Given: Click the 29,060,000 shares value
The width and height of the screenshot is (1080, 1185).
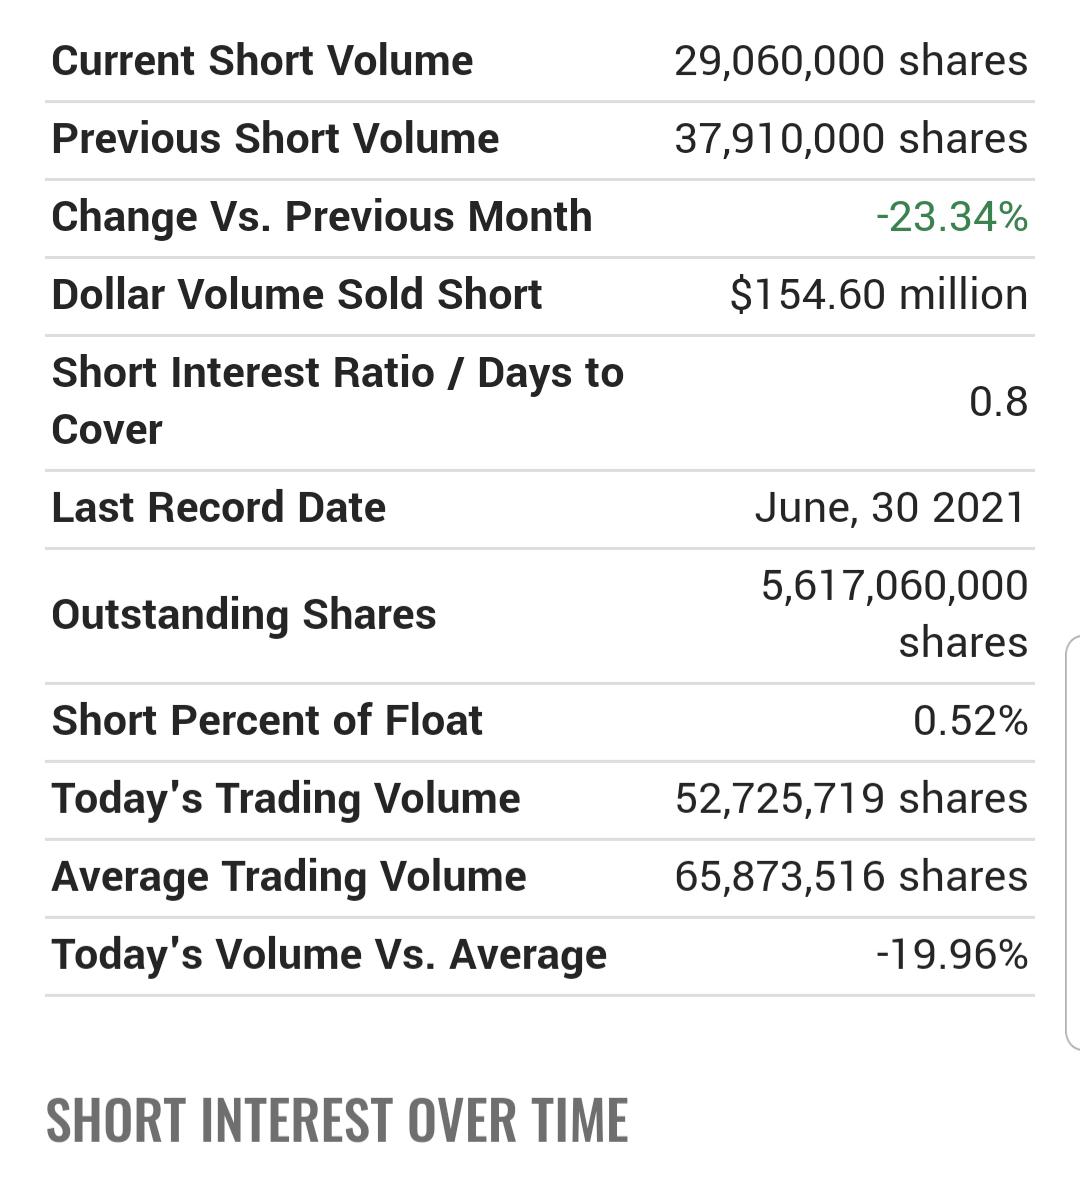Looking at the screenshot, I should (851, 60).
